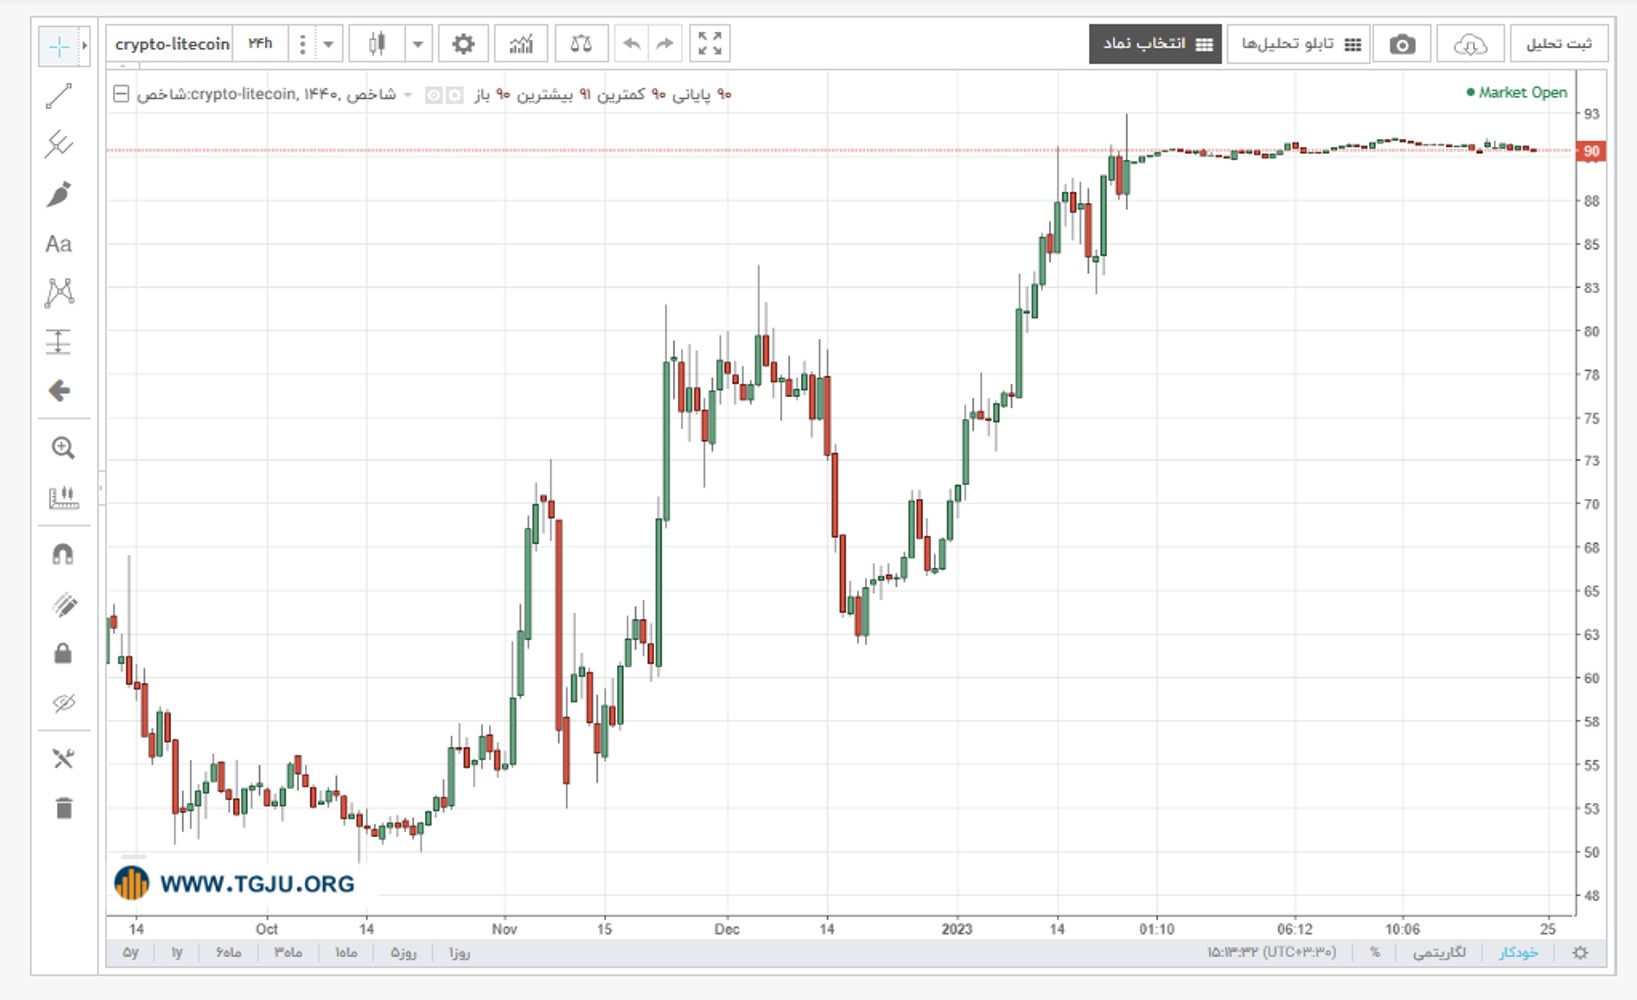Open the pattern drawing tool
Image resolution: width=1637 pixels, height=1000 pixels.
[59, 292]
